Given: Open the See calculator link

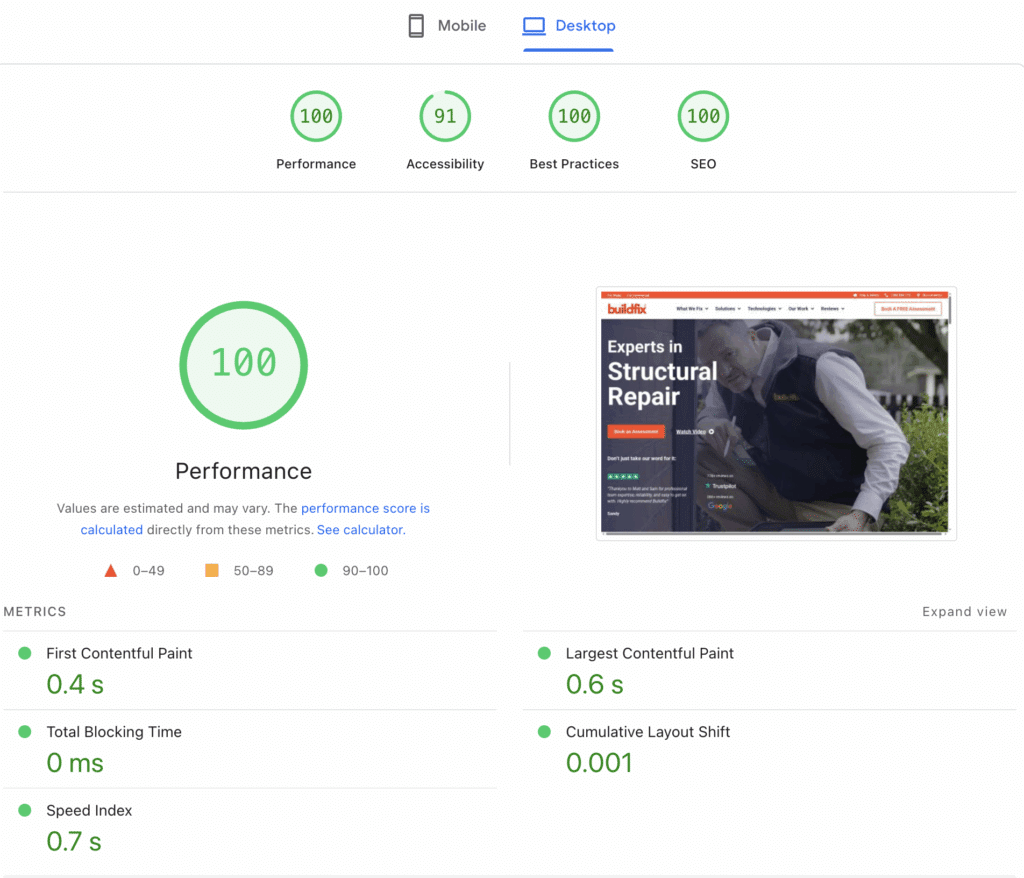Looking at the screenshot, I should point(359,529).
